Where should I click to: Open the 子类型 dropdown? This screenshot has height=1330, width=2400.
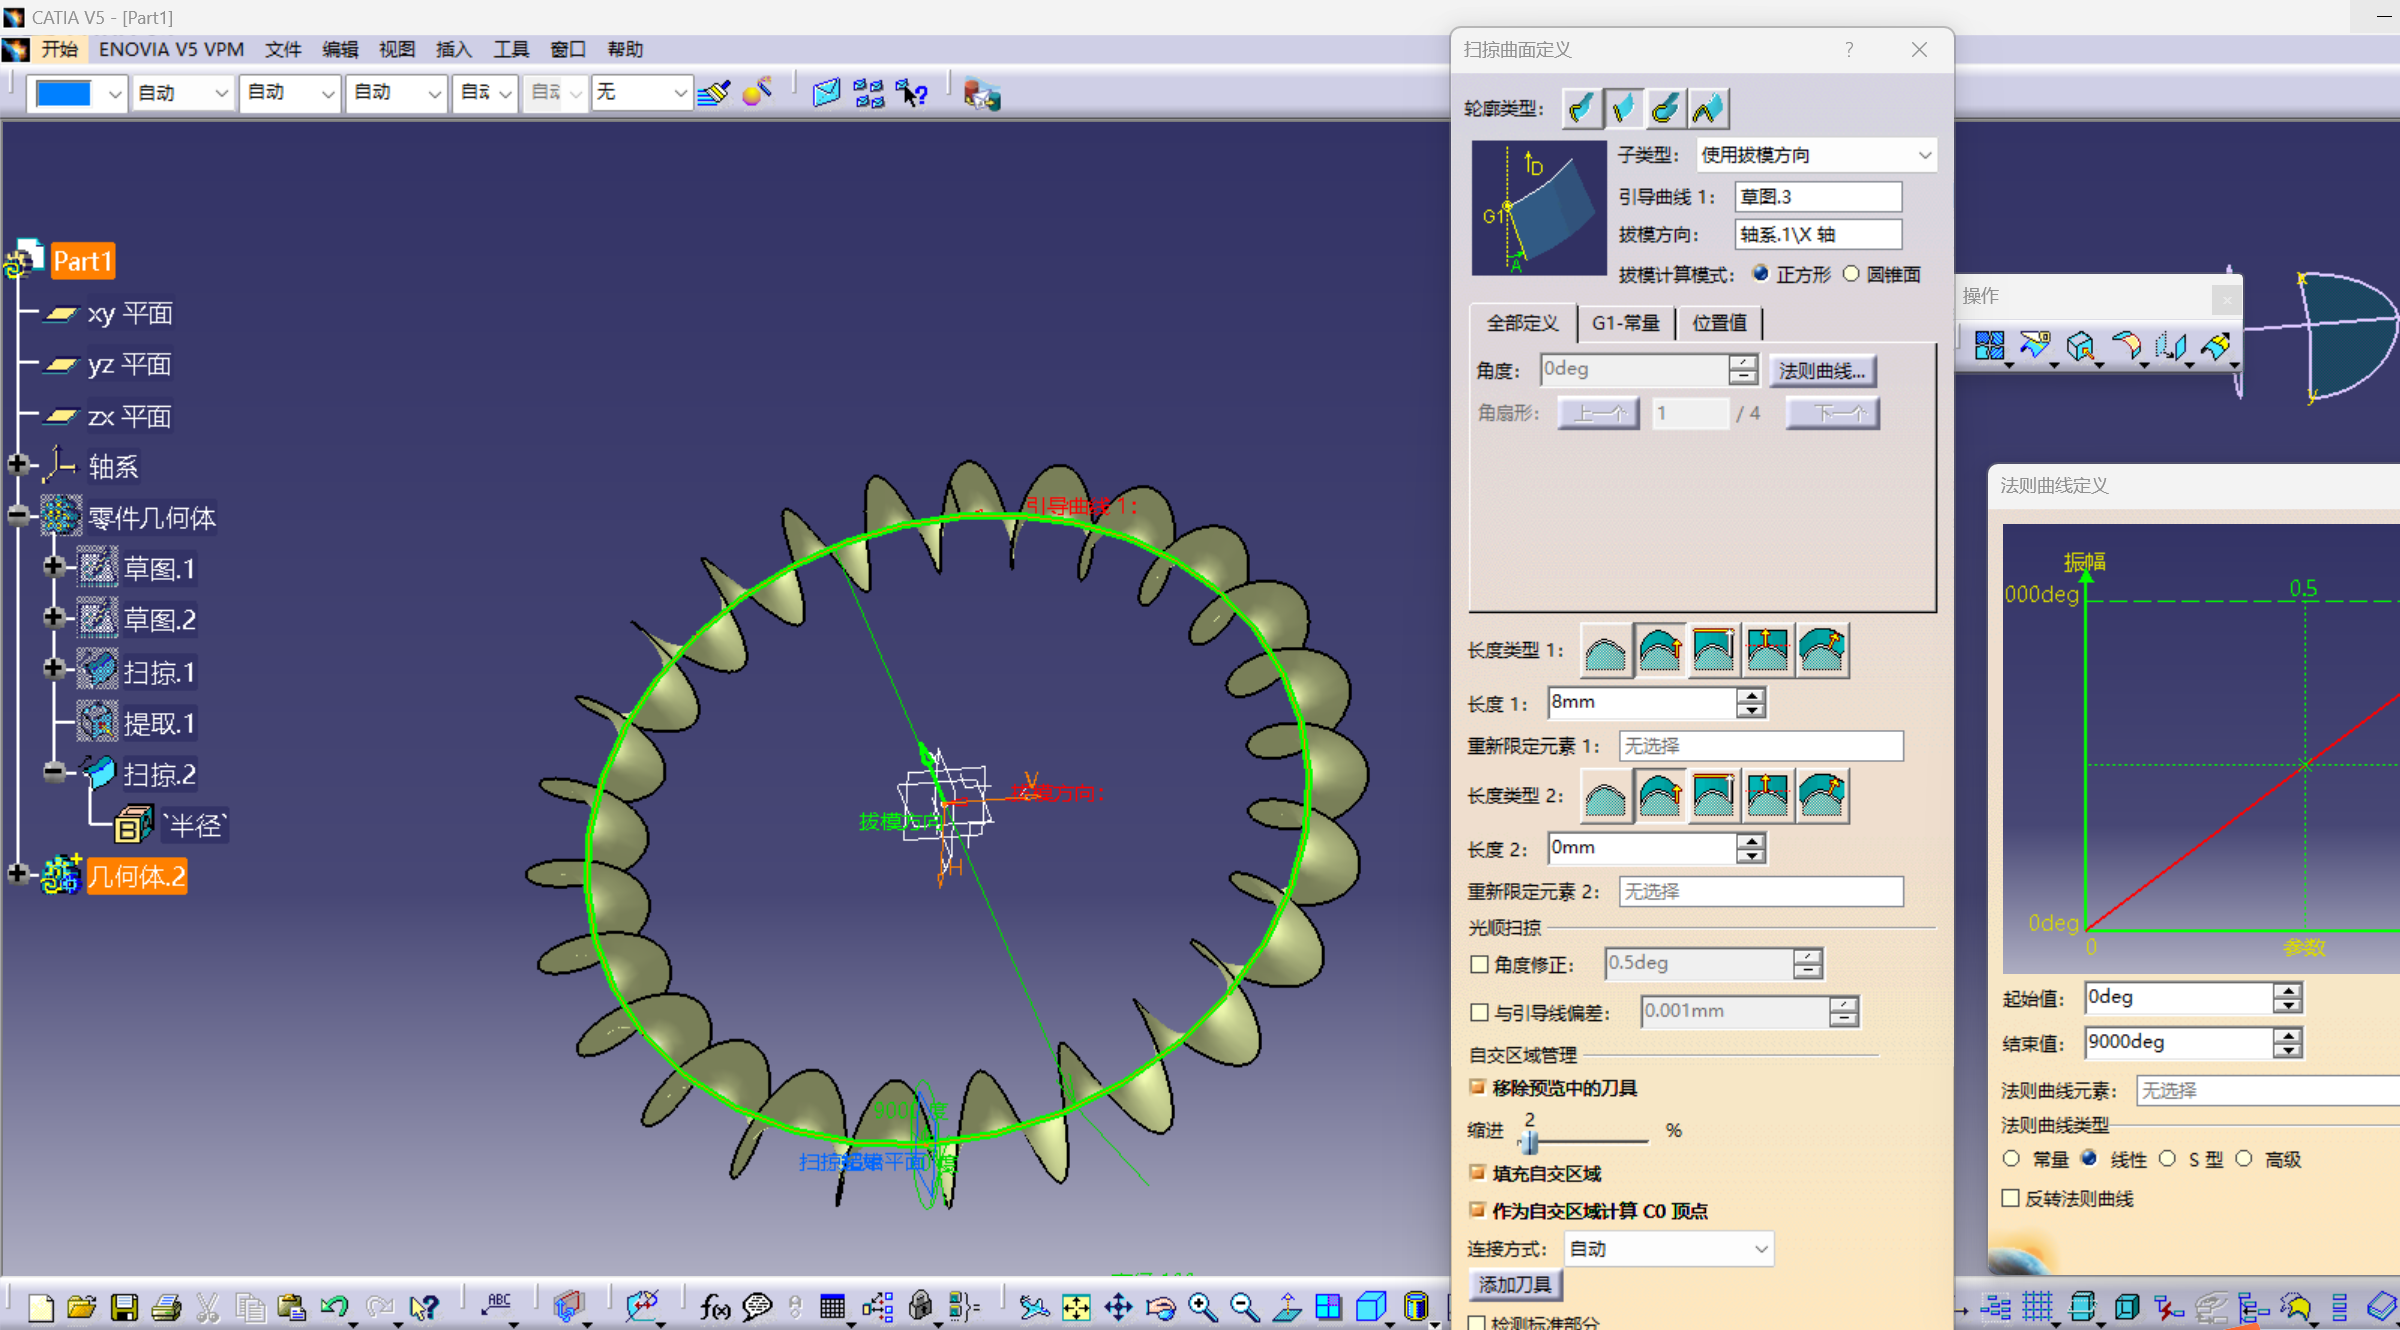[x=1924, y=155]
